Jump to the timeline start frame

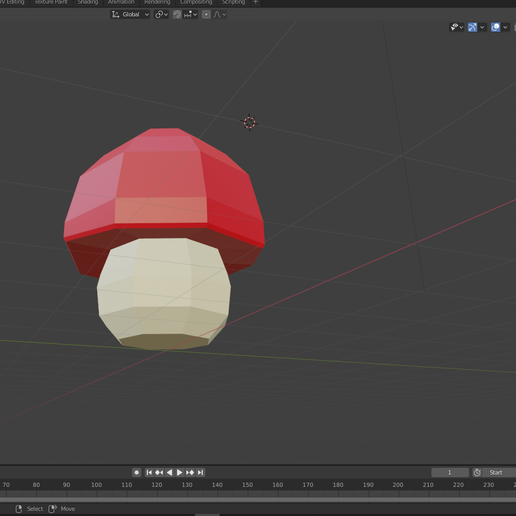149,472
